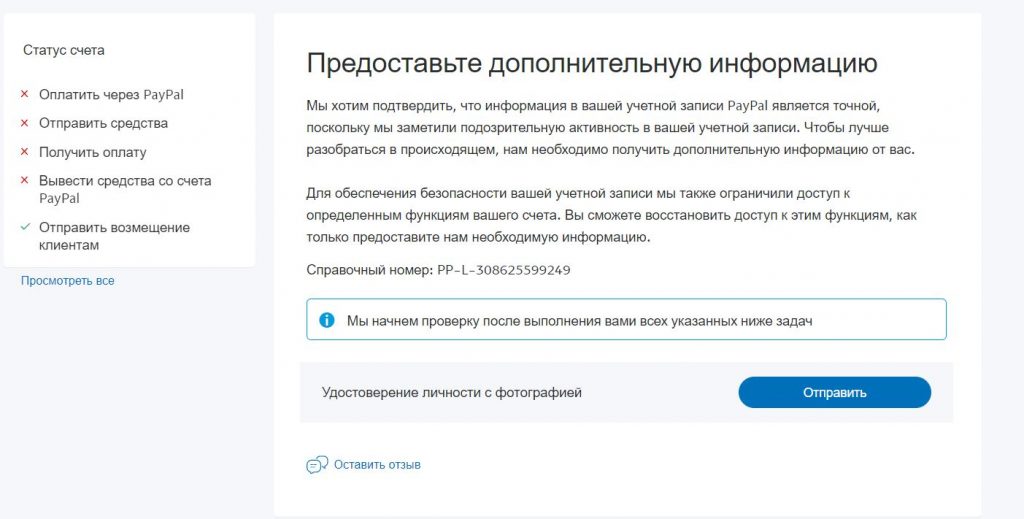Click the notice about starting the review
1024x519 pixels.
tap(626, 319)
